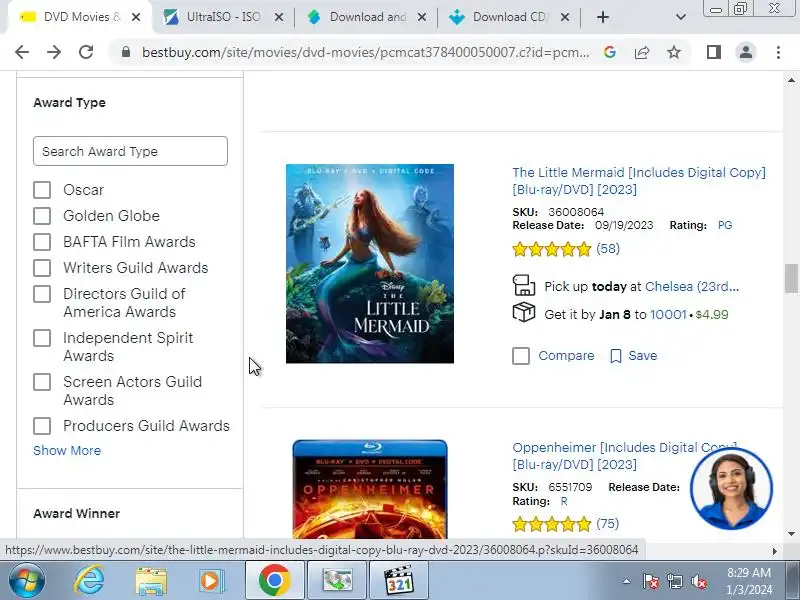Show More award types
The width and height of the screenshot is (800, 600).
(x=67, y=451)
